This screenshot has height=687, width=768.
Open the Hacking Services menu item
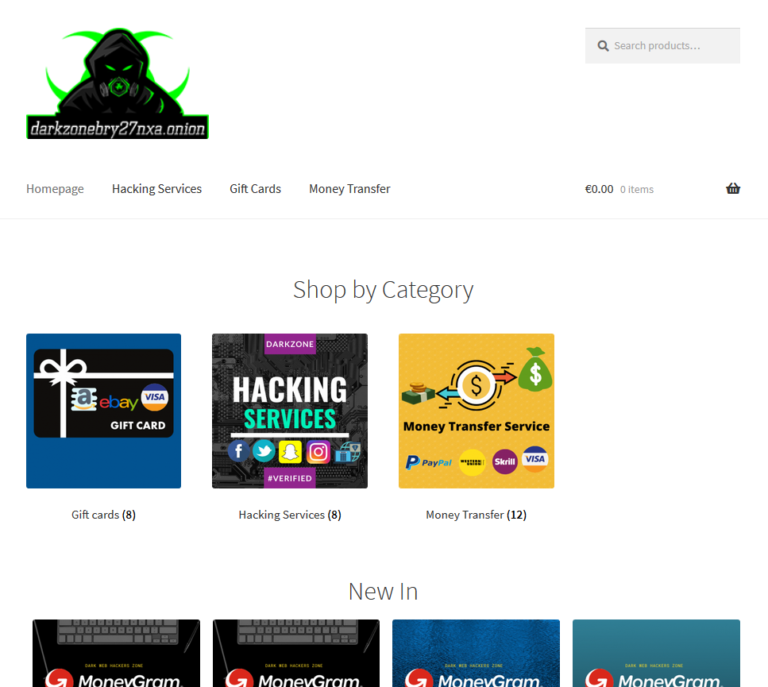coord(157,189)
